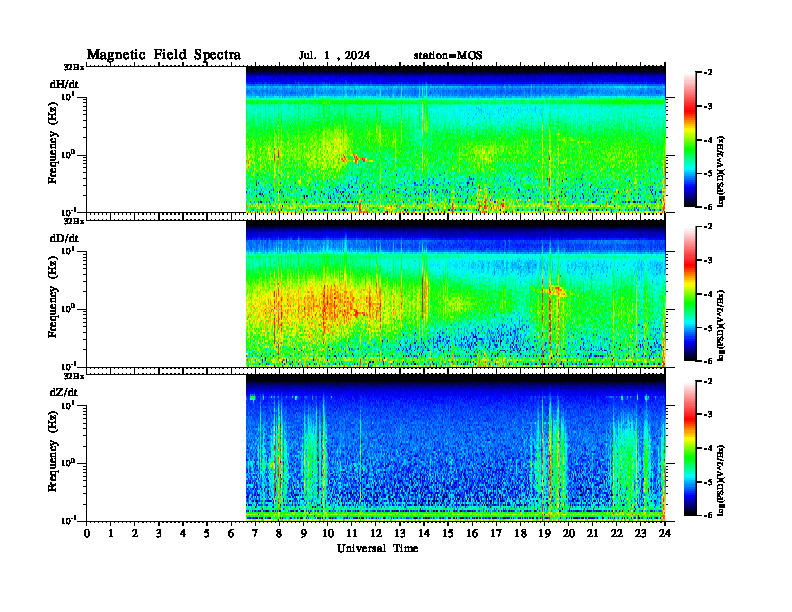Click hour 22 on the time axis
This screenshot has height=612, width=792.
pyautogui.click(x=616, y=534)
